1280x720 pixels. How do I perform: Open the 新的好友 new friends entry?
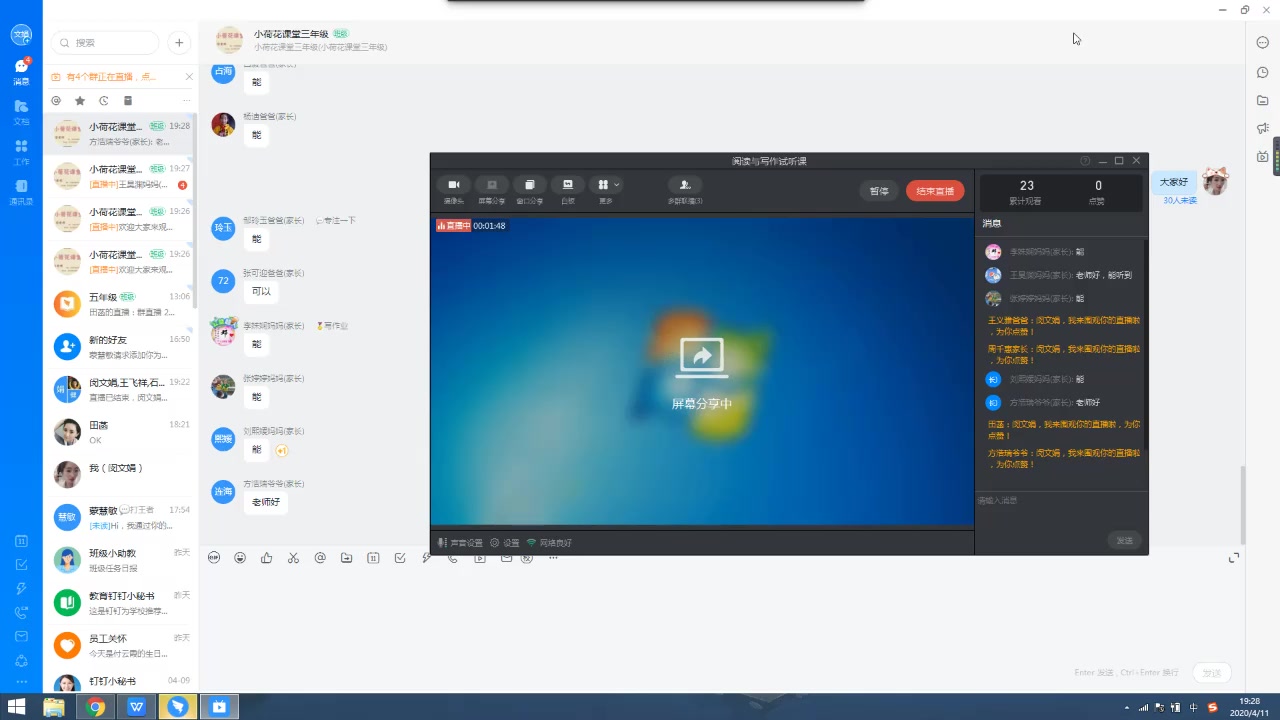121,347
